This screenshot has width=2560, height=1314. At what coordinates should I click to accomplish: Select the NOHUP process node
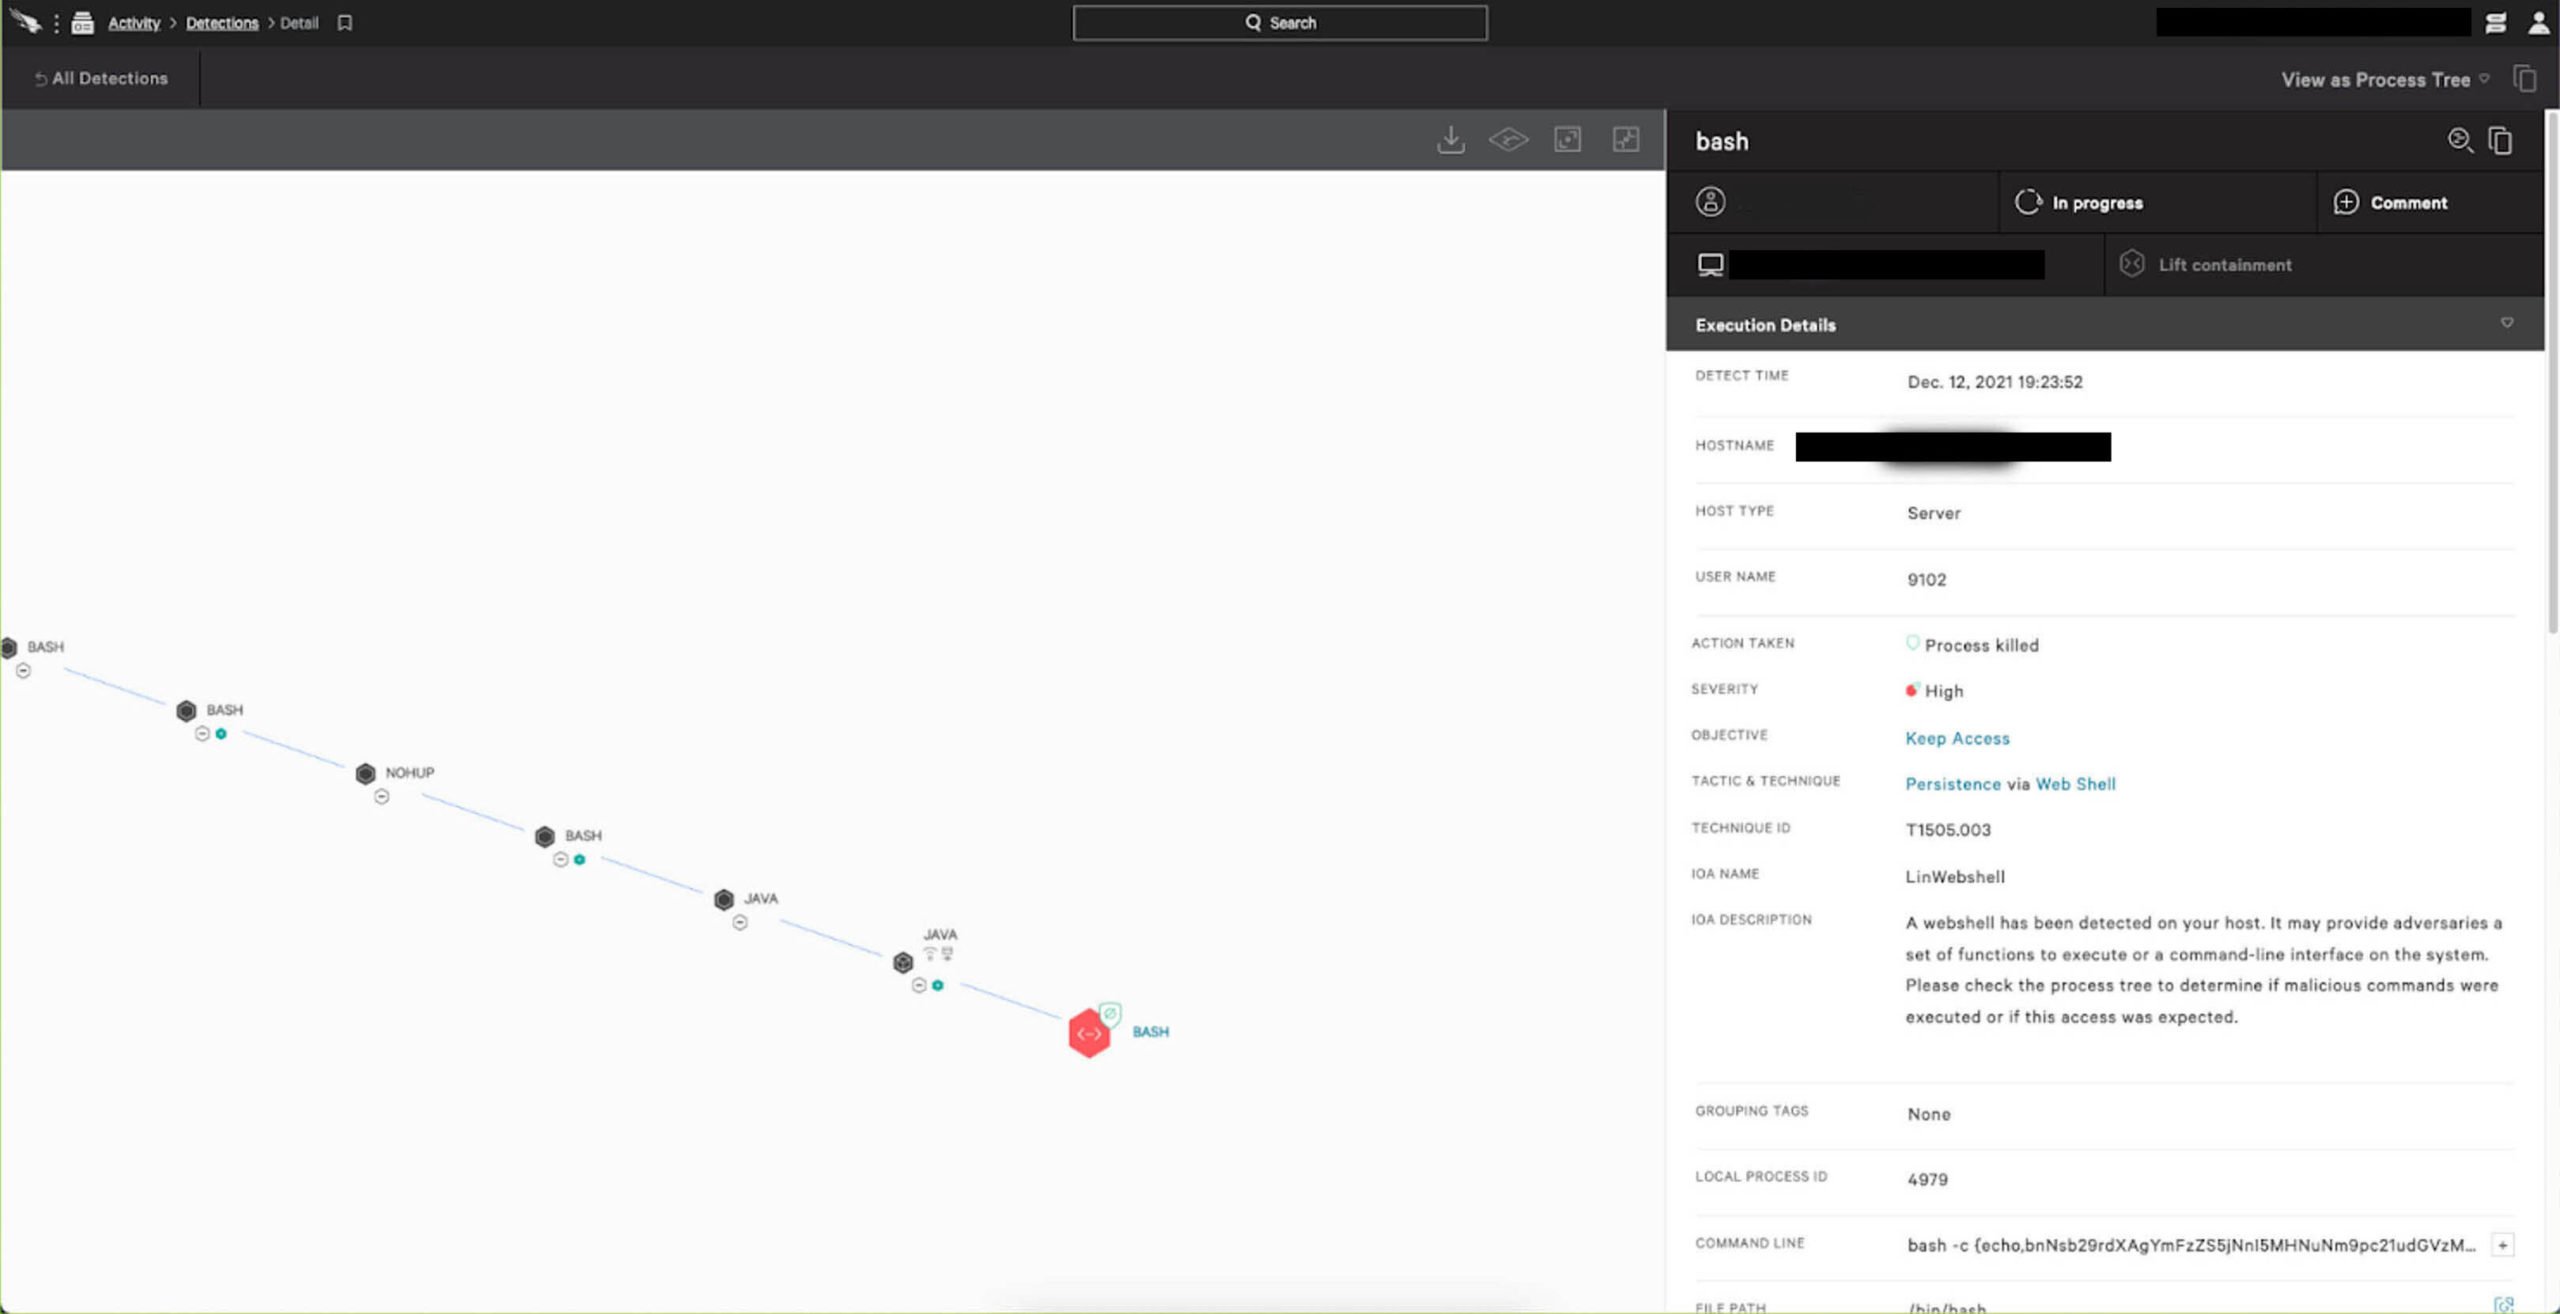(366, 774)
